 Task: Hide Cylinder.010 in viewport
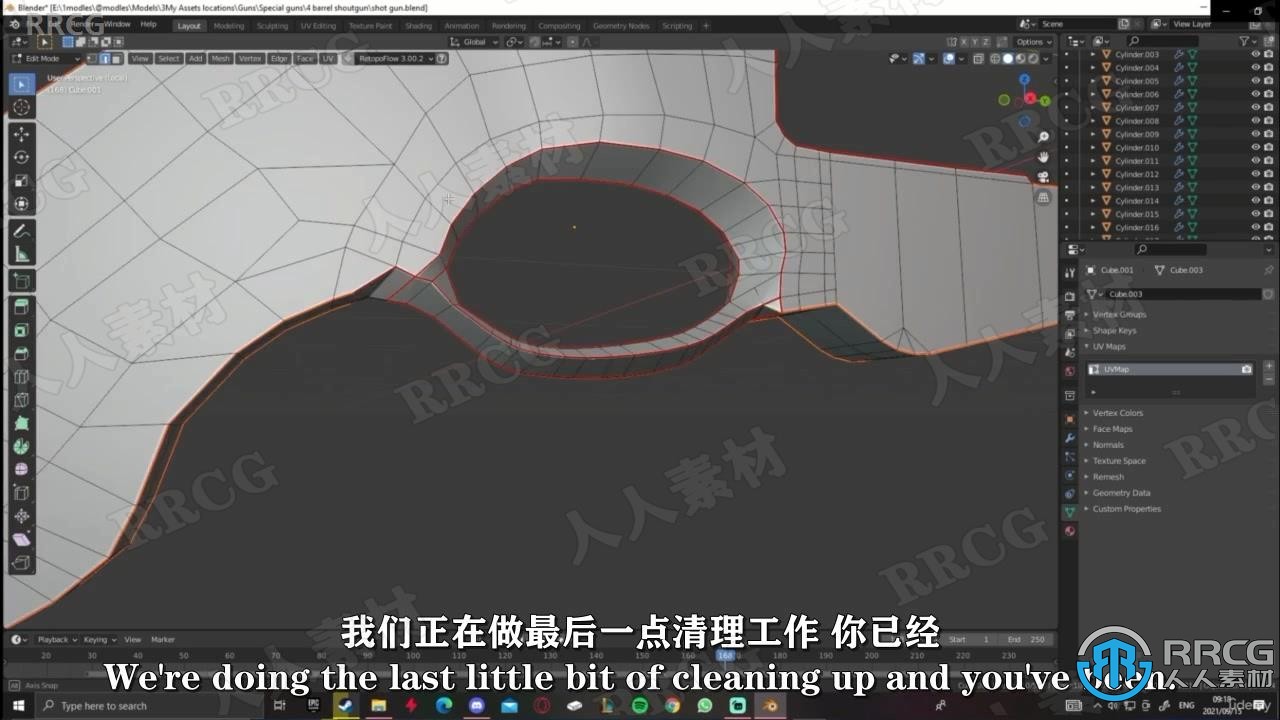[x=1255, y=147]
